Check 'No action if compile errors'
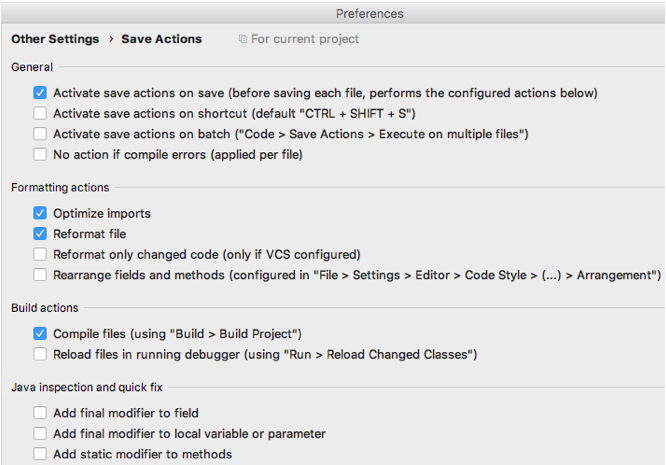 point(40,155)
